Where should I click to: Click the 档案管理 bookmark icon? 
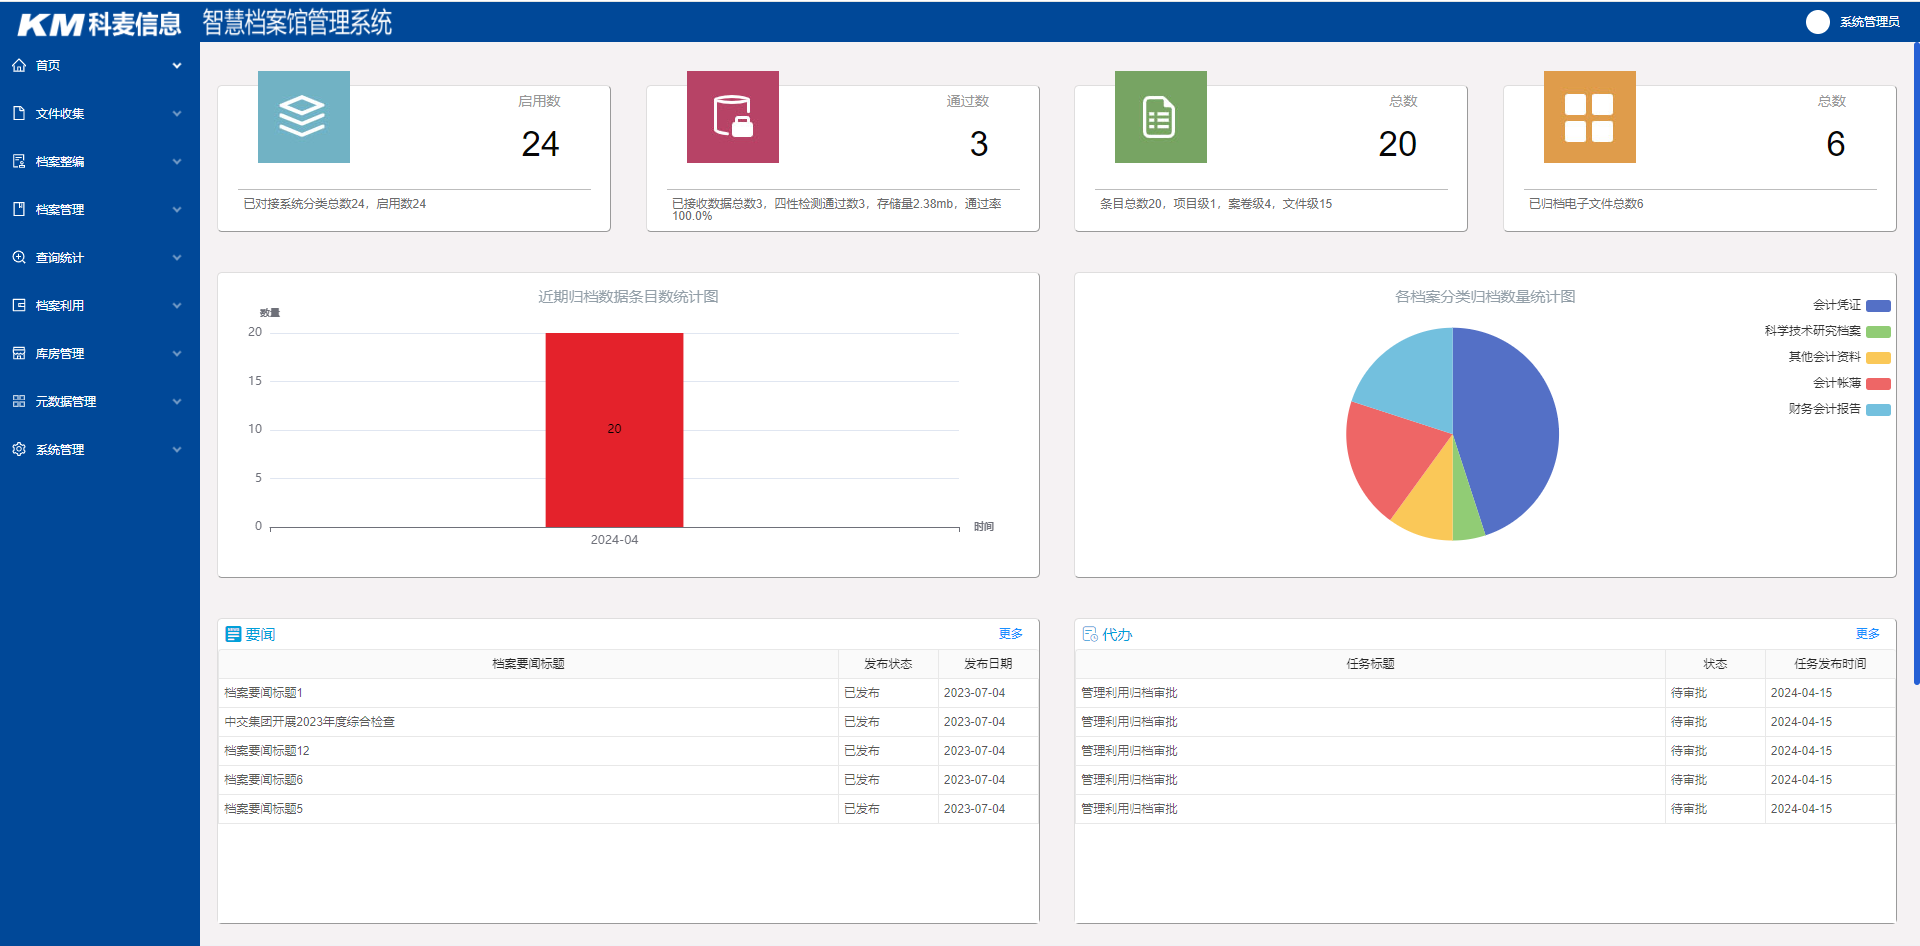coord(19,209)
